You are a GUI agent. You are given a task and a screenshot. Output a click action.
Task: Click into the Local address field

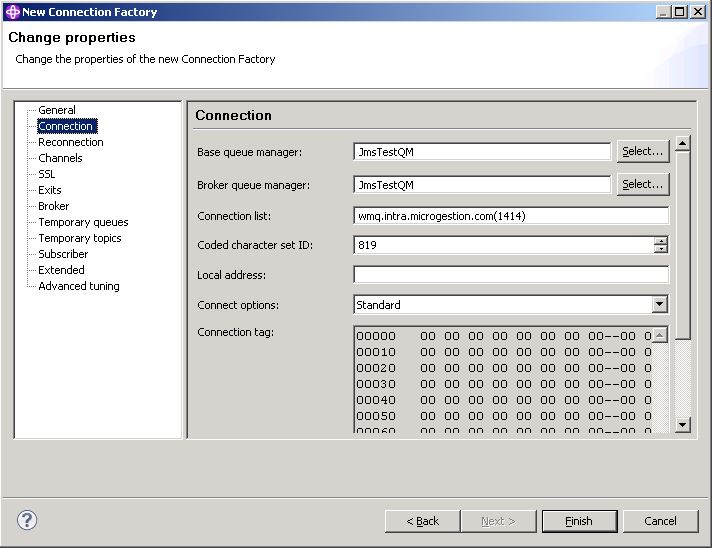coord(511,275)
